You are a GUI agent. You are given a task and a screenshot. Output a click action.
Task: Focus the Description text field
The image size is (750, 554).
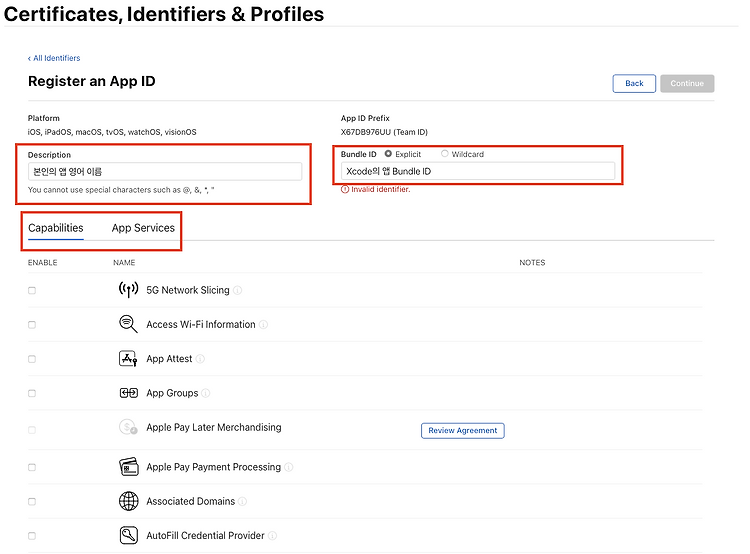click(x=165, y=172)
